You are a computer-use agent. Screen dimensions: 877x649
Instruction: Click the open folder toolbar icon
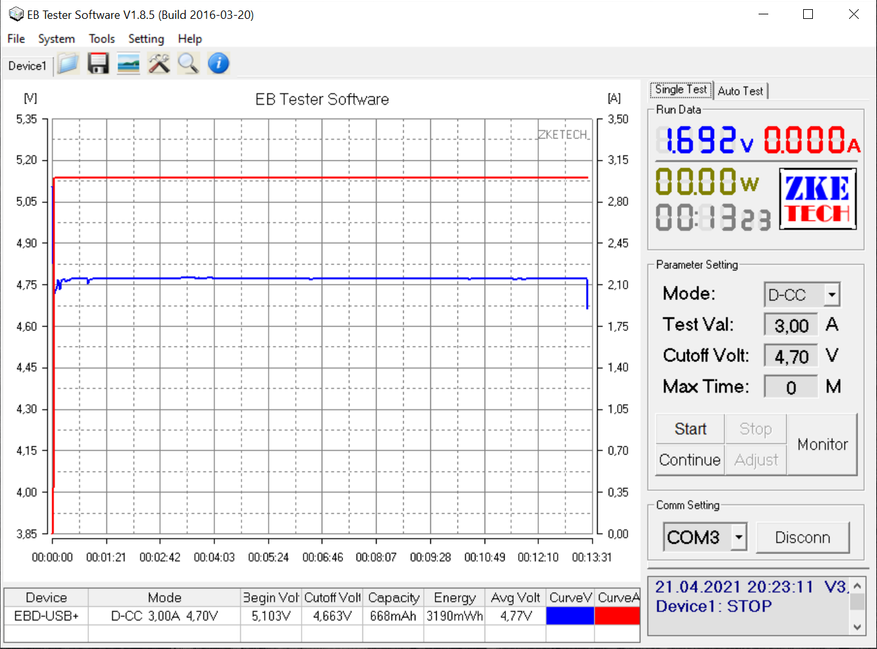[68, 64]
